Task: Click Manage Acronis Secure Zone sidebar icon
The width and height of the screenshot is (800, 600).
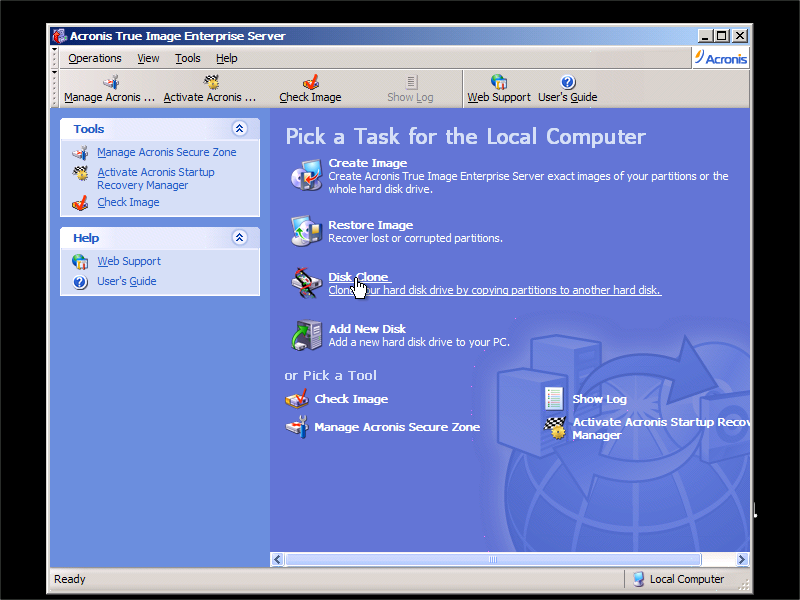Action: (80, 153)
